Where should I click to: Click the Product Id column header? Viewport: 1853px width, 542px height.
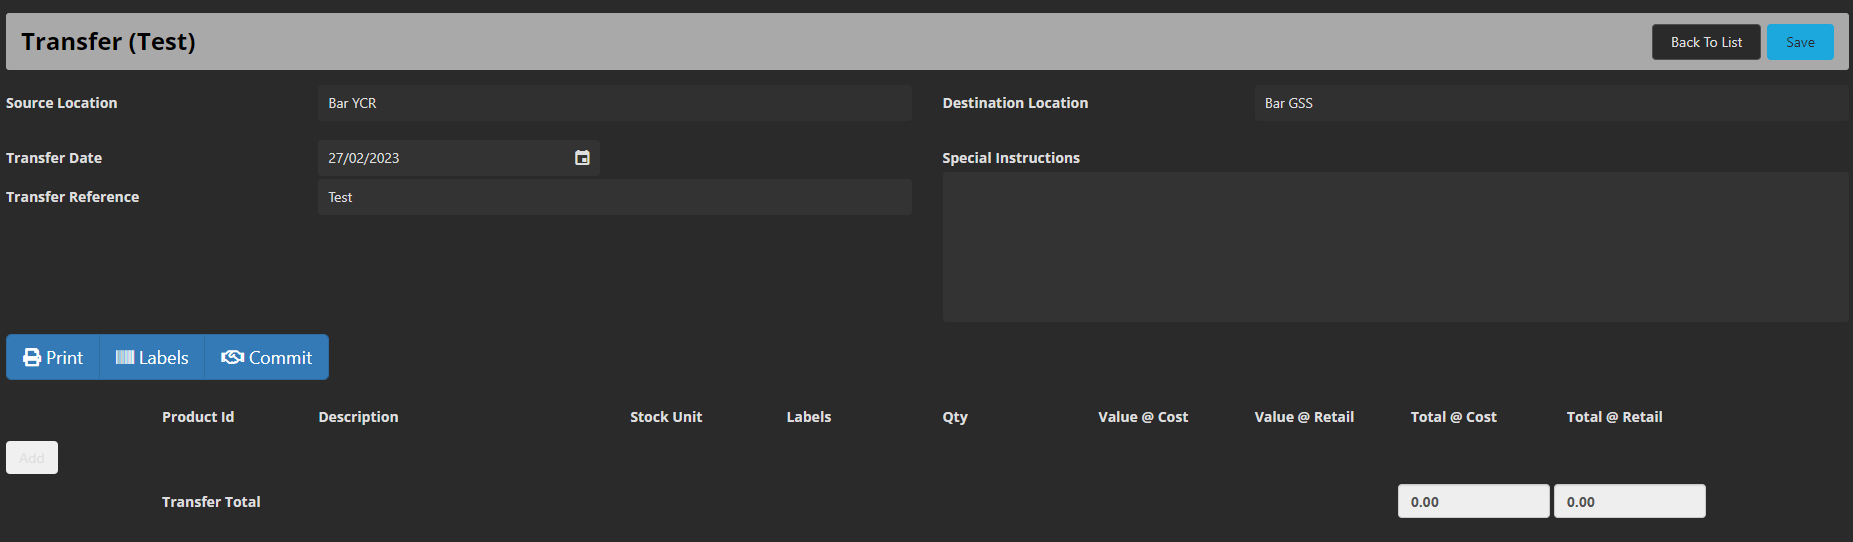(x=198, y=417)
